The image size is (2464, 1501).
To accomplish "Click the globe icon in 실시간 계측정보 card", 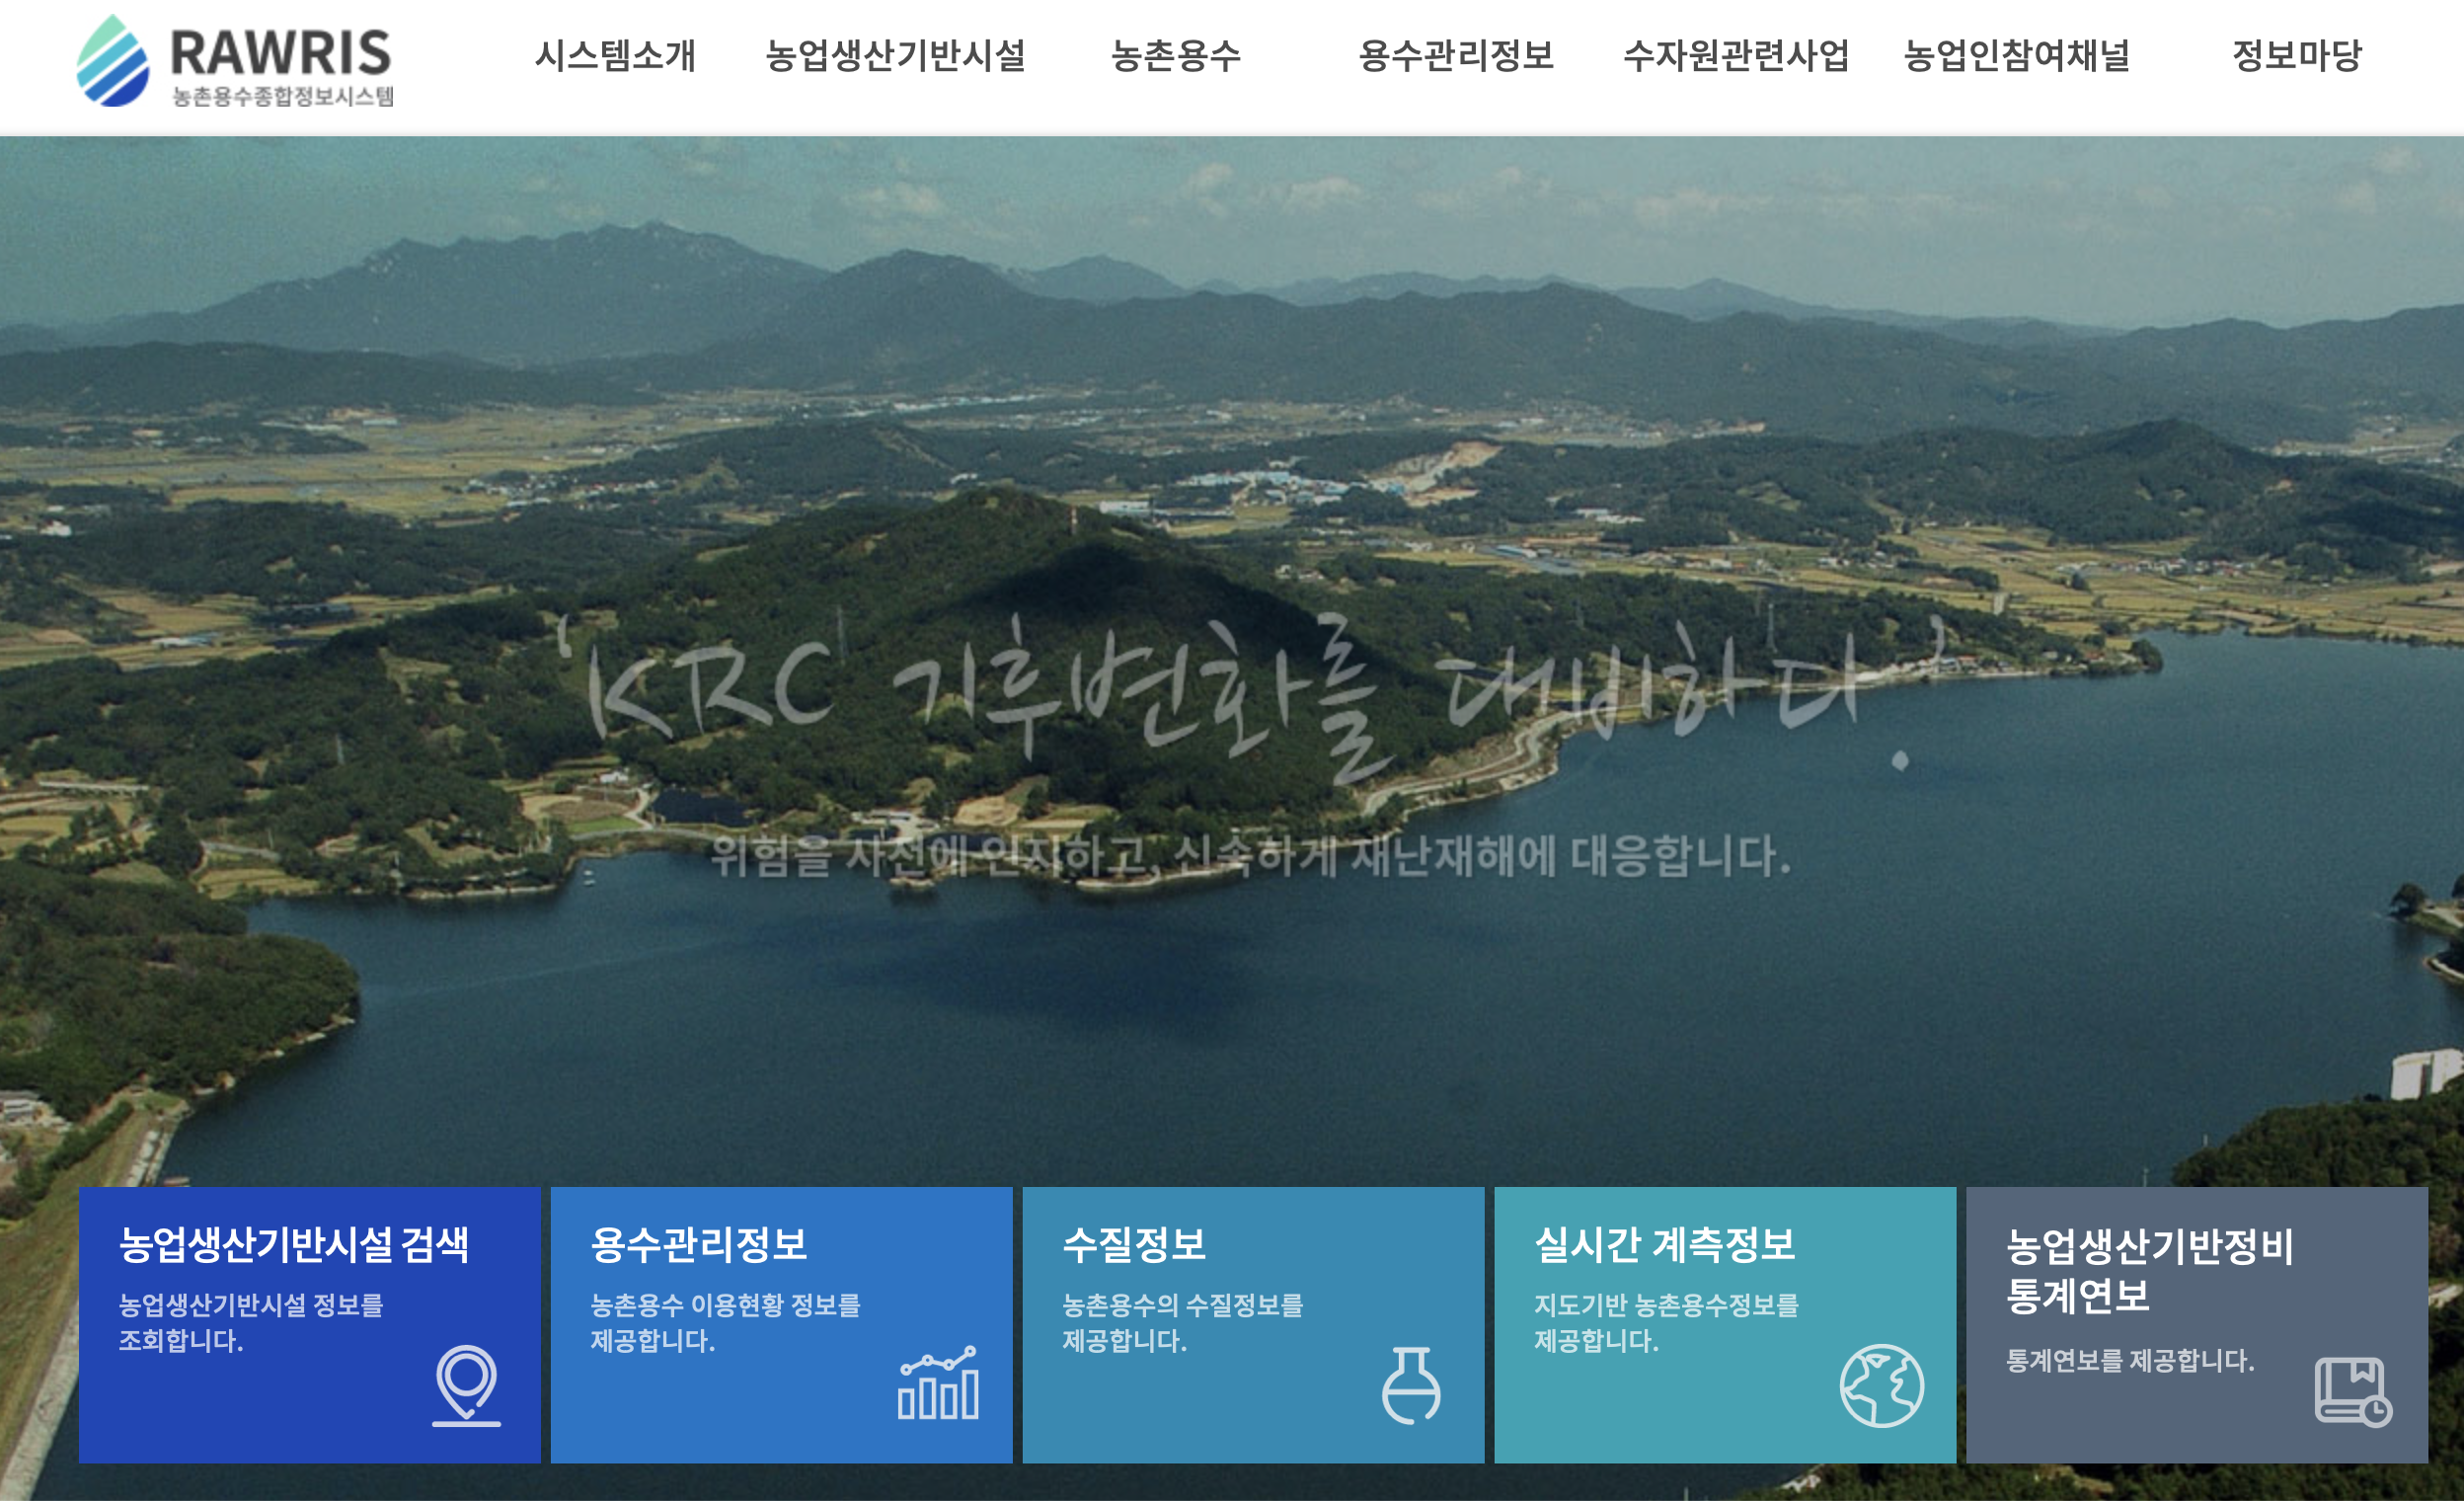I will pos(1881,1385).
